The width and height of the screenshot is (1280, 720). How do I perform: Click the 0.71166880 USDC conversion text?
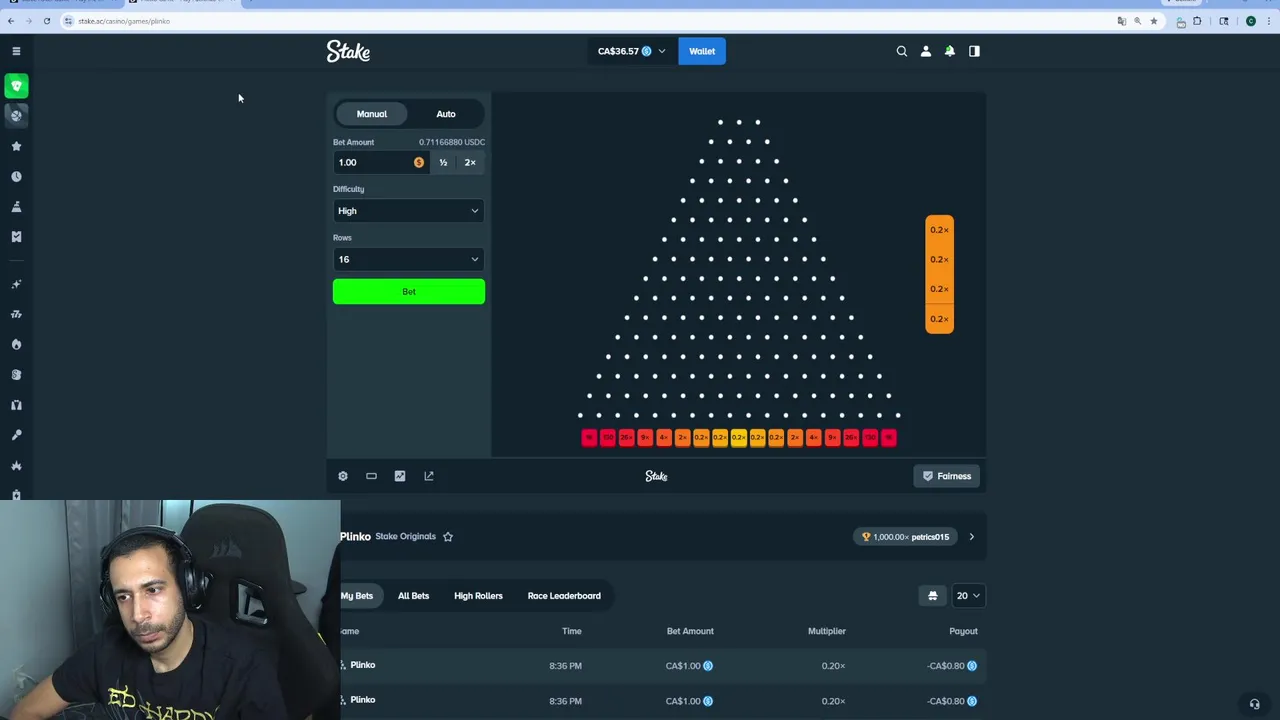coord(452,142)
